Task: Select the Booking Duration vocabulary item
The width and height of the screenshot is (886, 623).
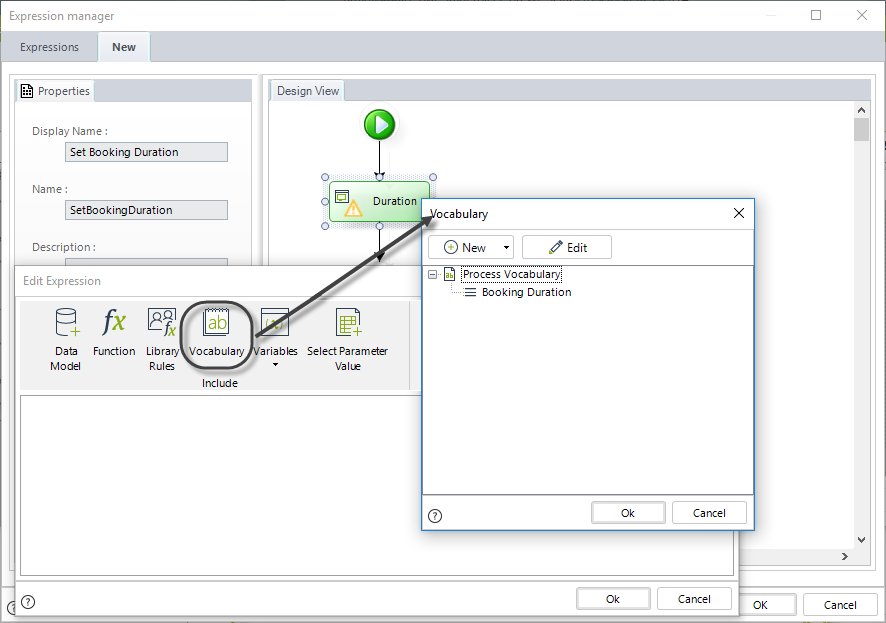Action: 526,292
